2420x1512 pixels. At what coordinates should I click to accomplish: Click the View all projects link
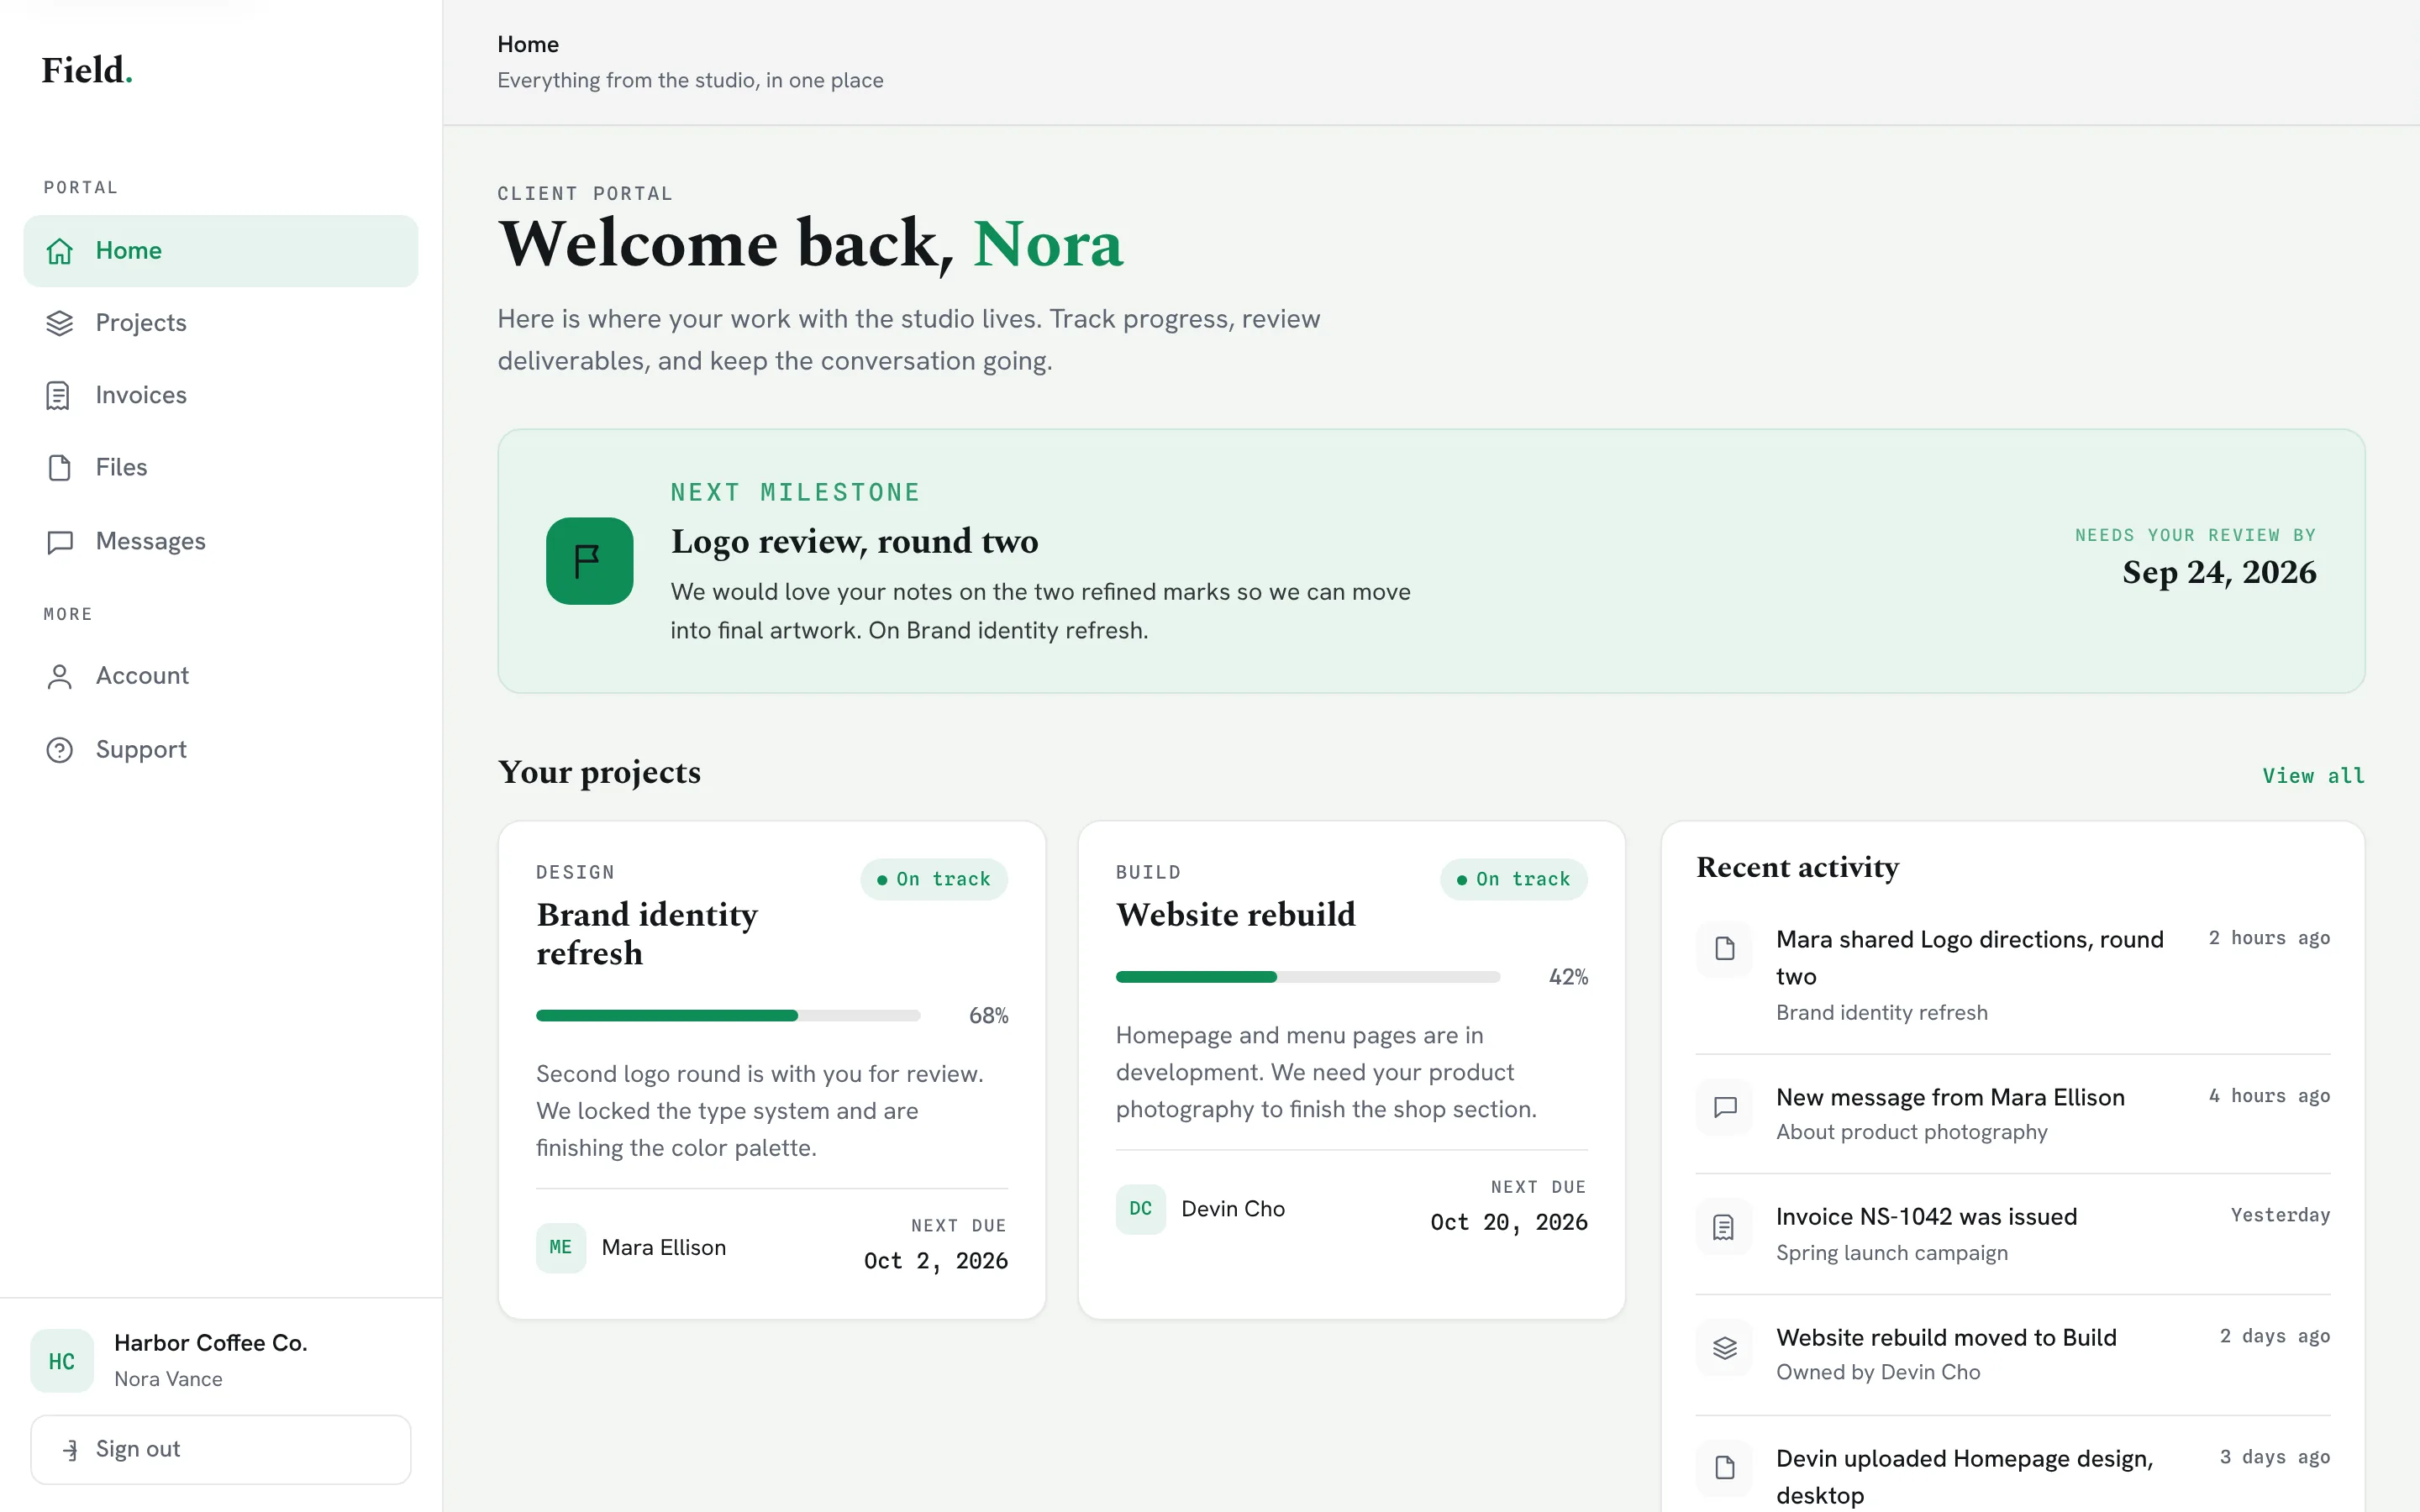tap(2313, 776)
